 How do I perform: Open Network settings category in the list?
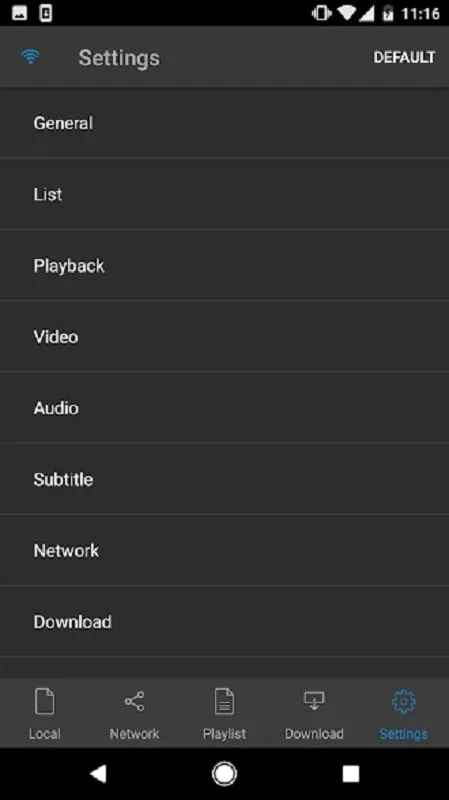click(224, 550)
